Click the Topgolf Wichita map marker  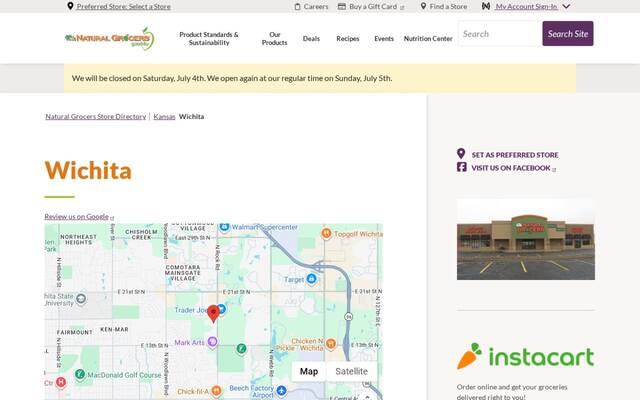point(326,233)
